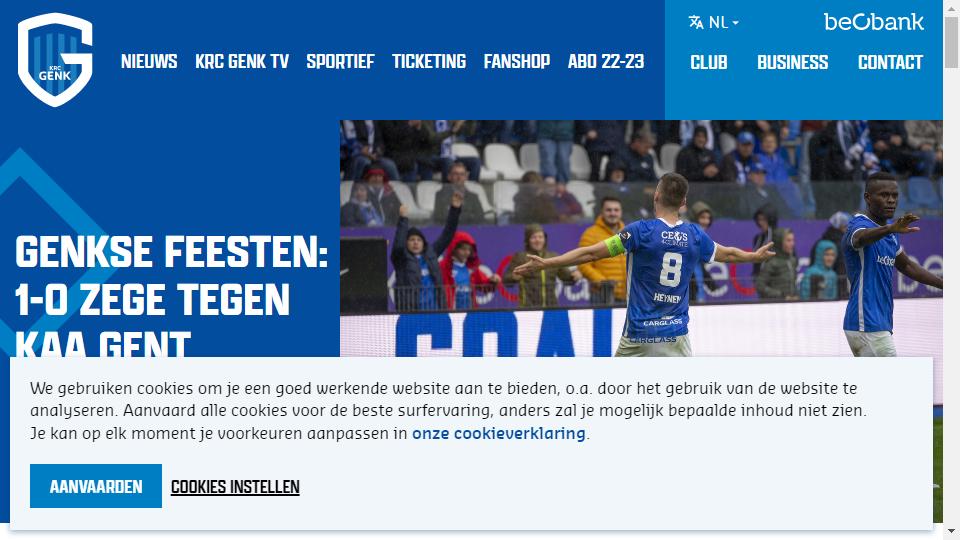Open the Club menu
Image resolution: width=960 pixels, height=540 pixels.
pyautogui.click(x=709, y=62)
